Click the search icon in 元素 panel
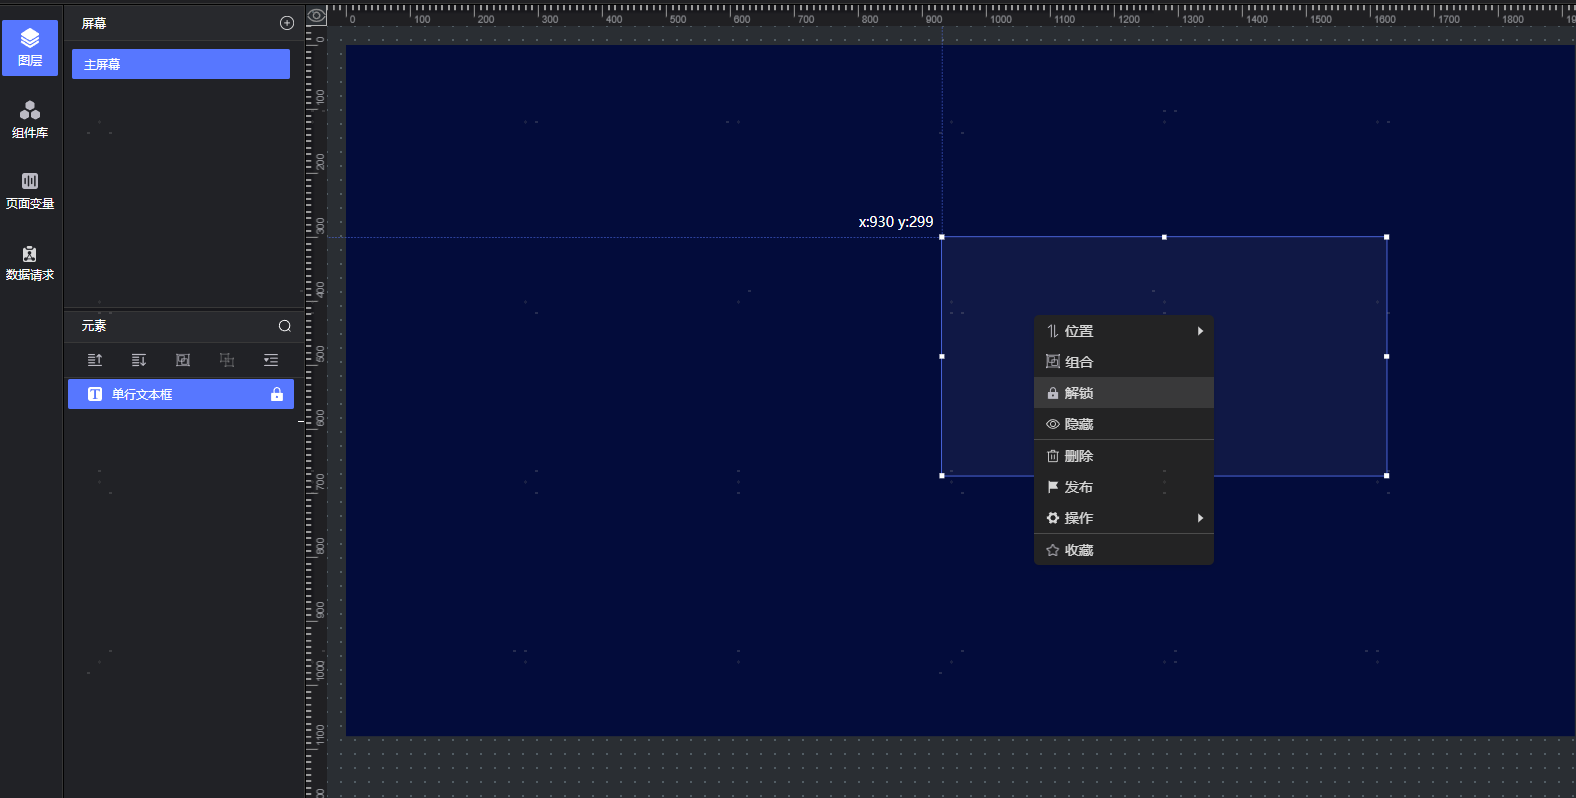The height and width of the screenshot is (798, 1576). click(285, 326)
